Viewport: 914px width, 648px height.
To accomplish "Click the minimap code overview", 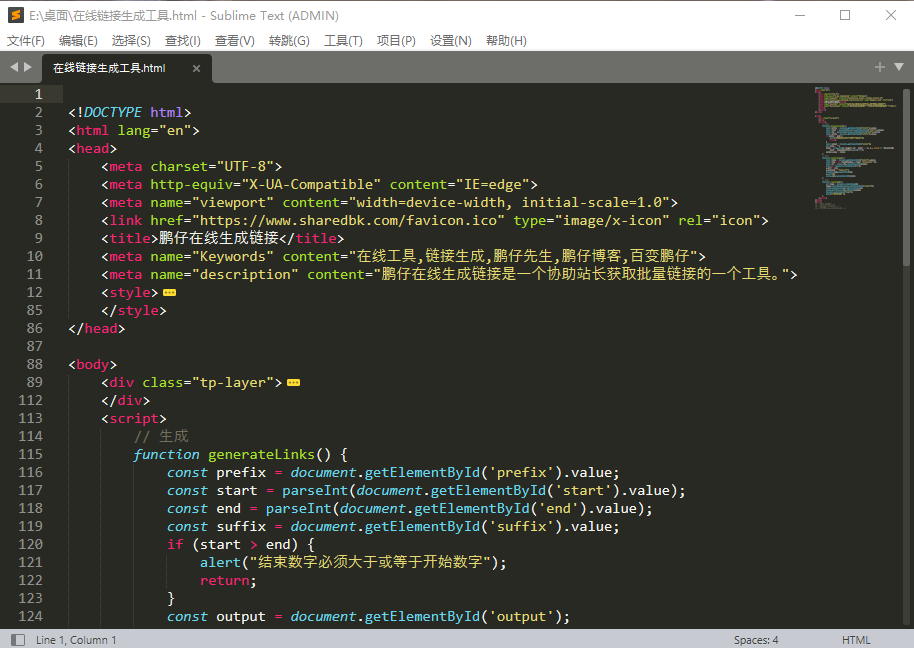I will (854, 147).
